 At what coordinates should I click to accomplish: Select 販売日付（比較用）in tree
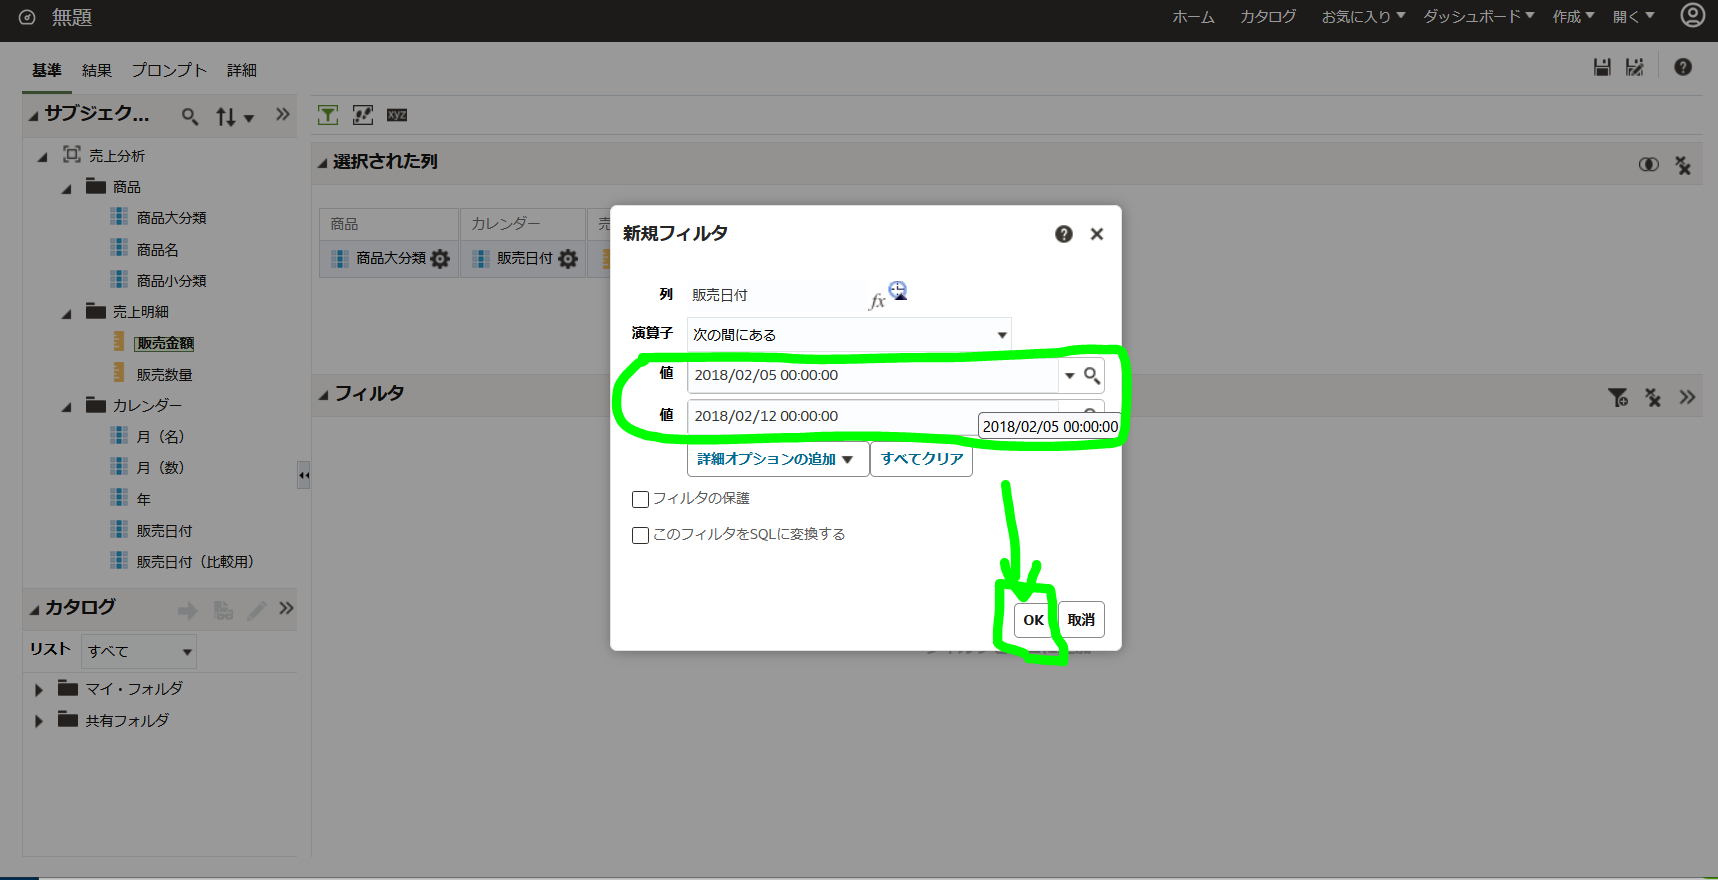point(195,562)
